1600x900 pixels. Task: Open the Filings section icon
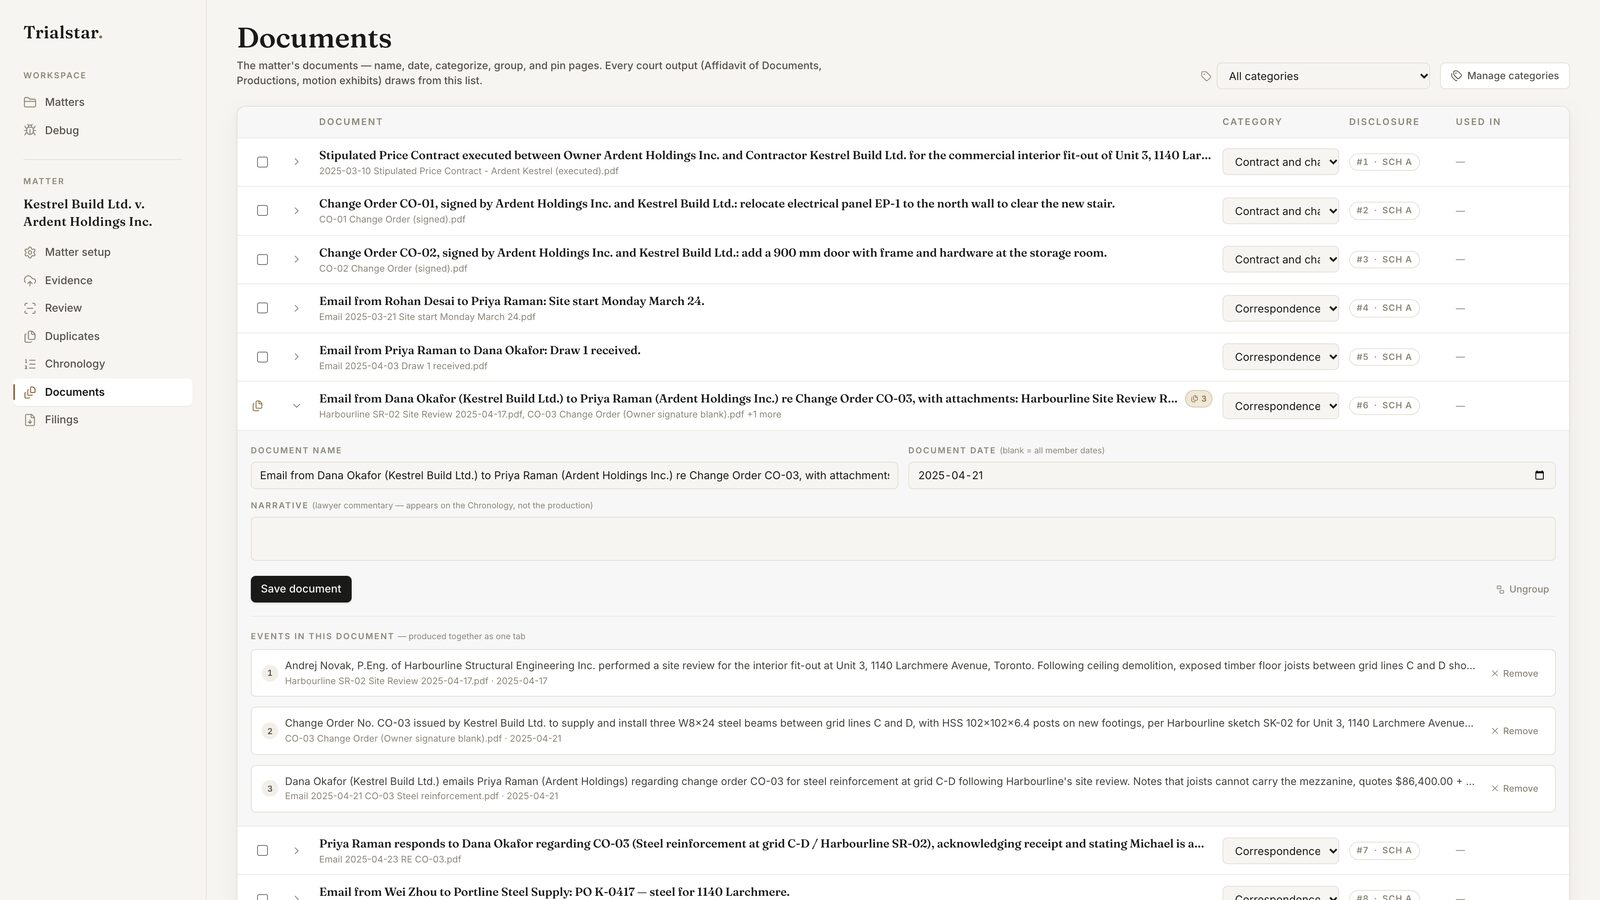[30, 420]
